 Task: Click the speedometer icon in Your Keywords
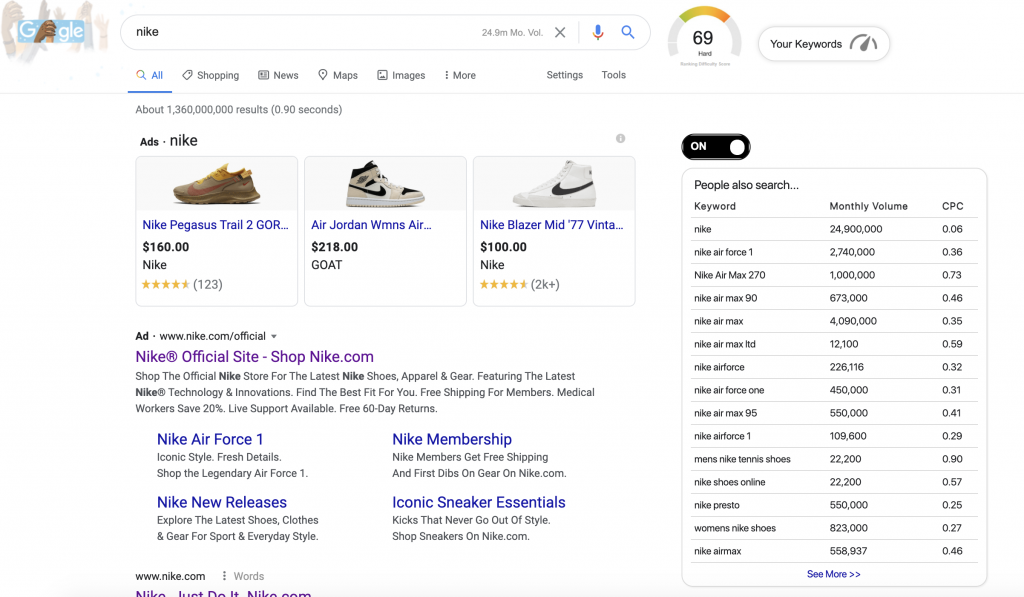863,44
